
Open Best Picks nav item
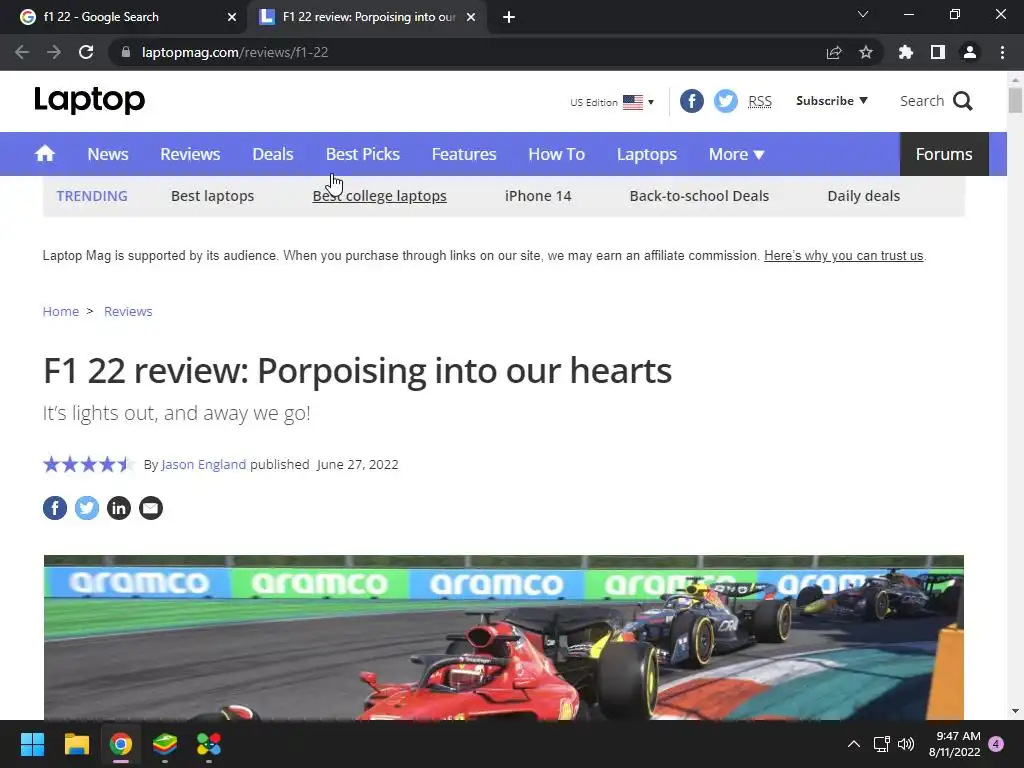362,154
